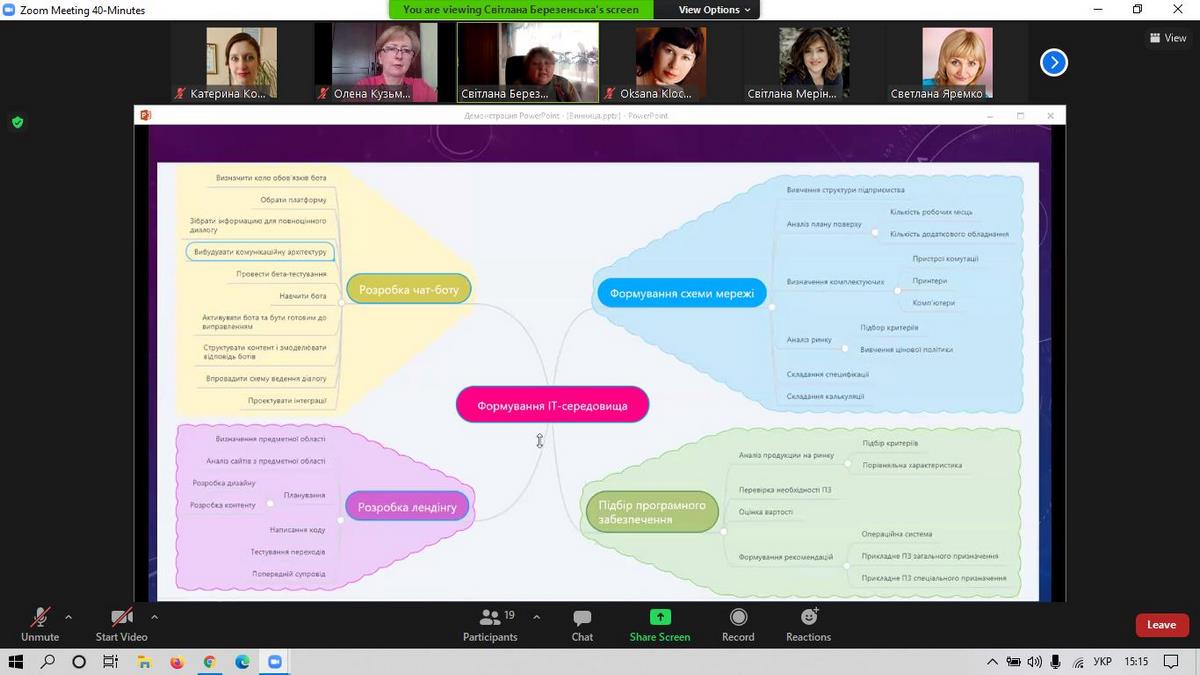The width and height of the screenshot is (1200, 675).
Task: Click the green Share Screen icon
Action: pyautogui.click(x=659, y=617)
